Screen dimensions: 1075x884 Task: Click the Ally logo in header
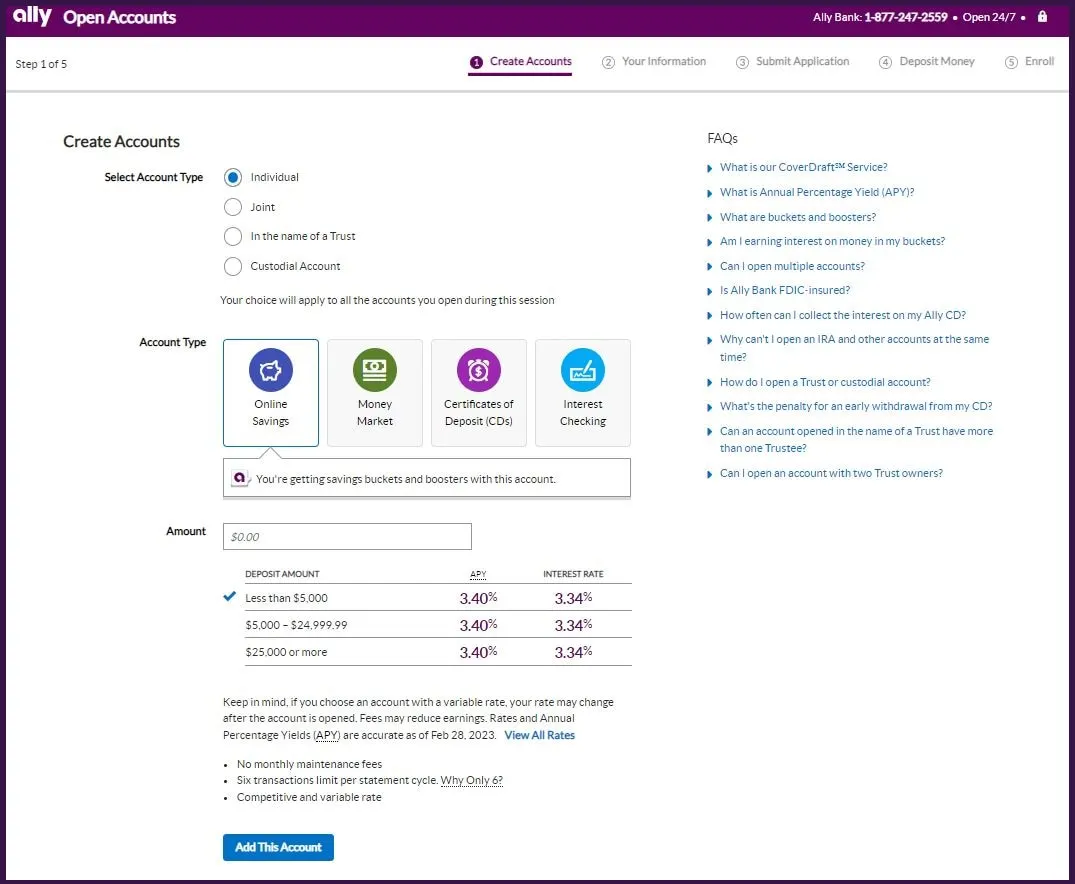[x=33, y=17]
